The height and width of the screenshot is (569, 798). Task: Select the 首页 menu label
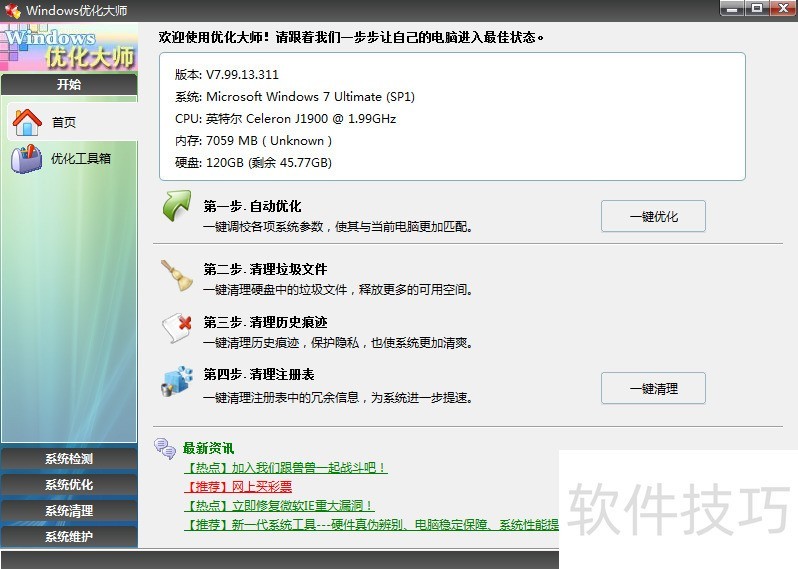[64, 122]
